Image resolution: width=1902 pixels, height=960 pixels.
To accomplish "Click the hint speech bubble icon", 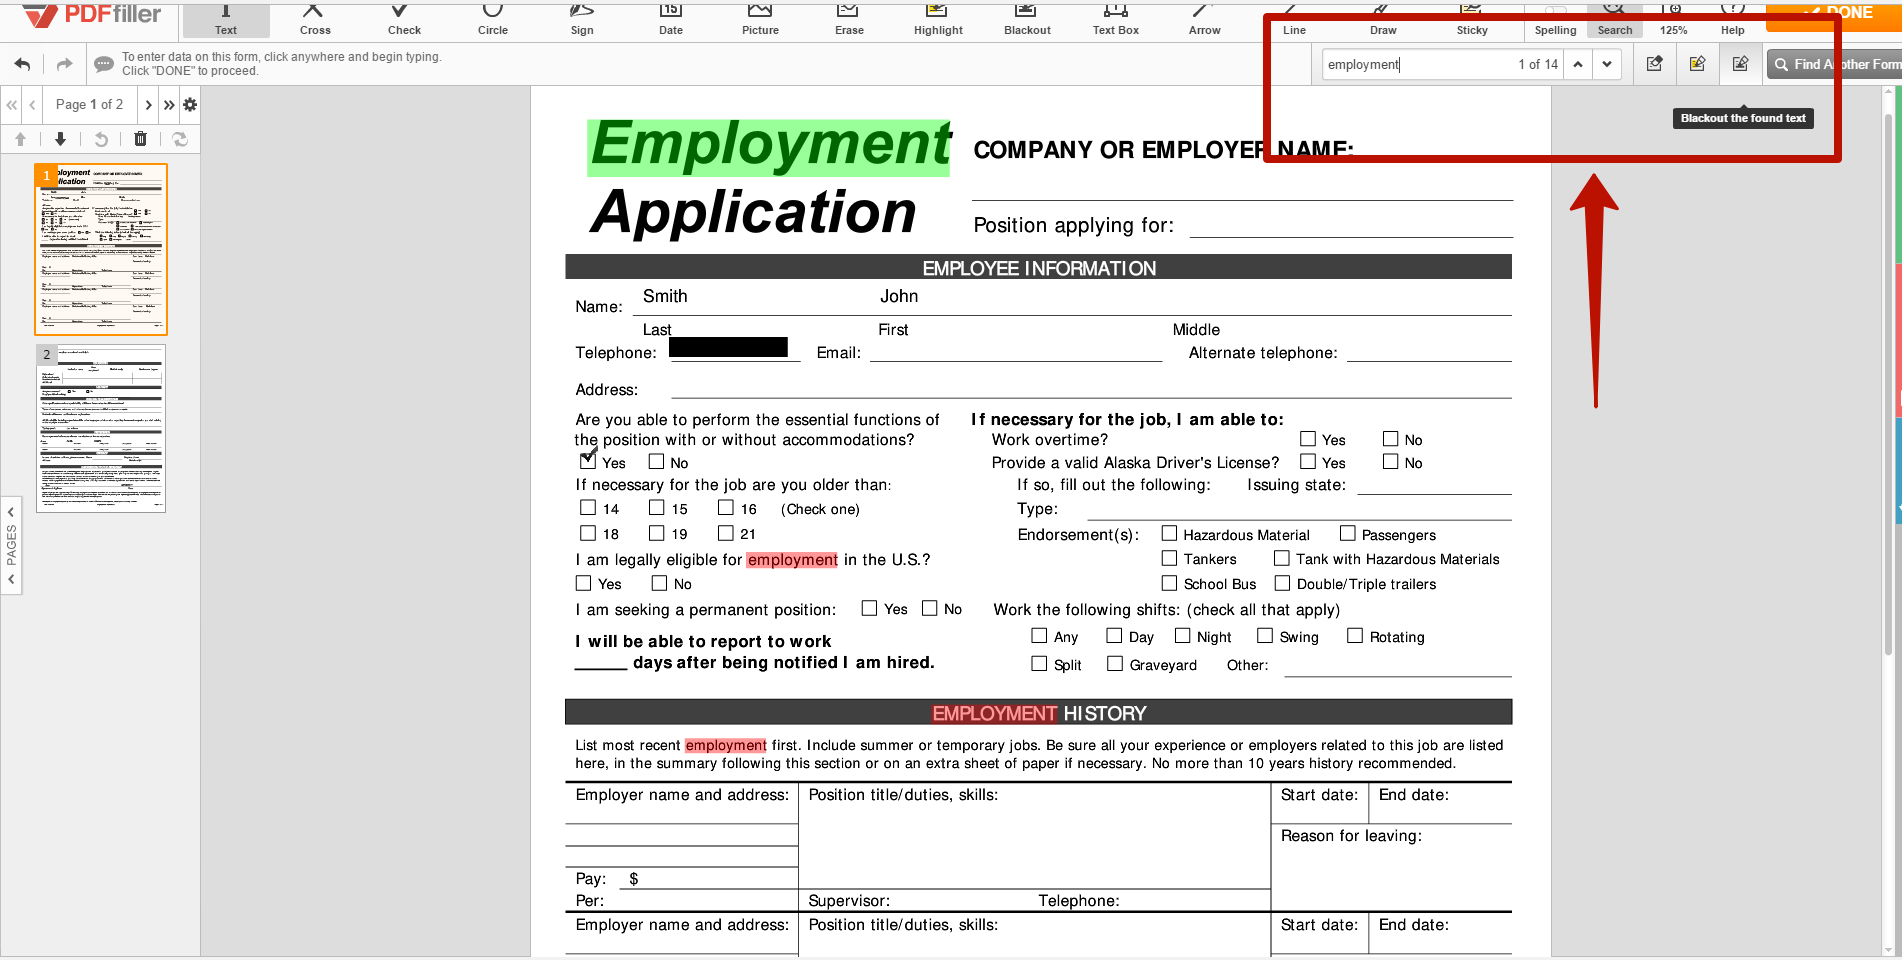I will coord(103,64).
